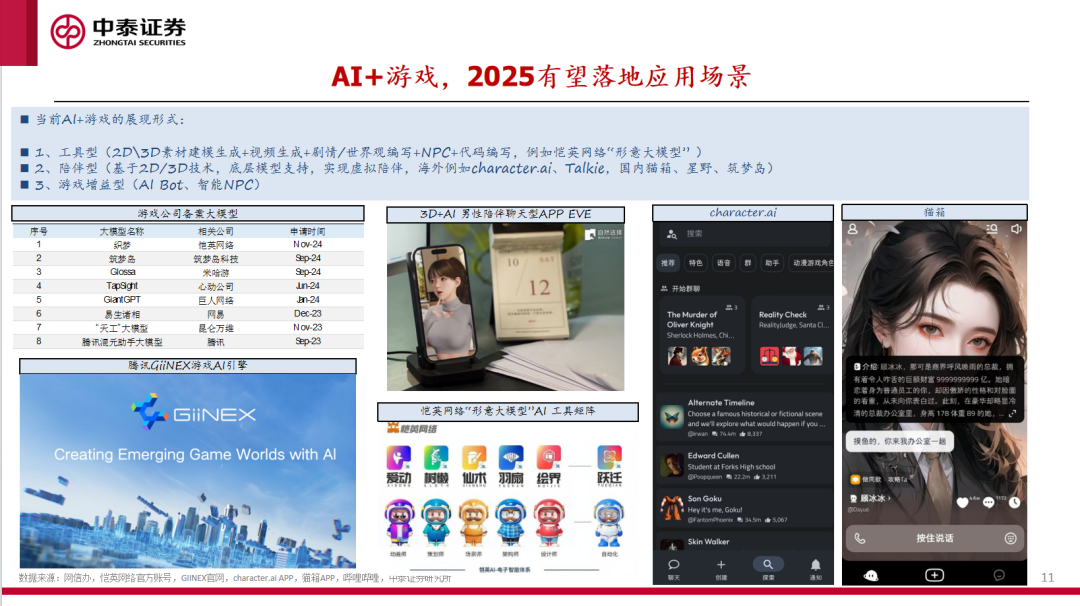Tap the plus create icon in 猫箱 bottom bar
Viewport: 1080px width, 606px height.
tap(934, 575)
